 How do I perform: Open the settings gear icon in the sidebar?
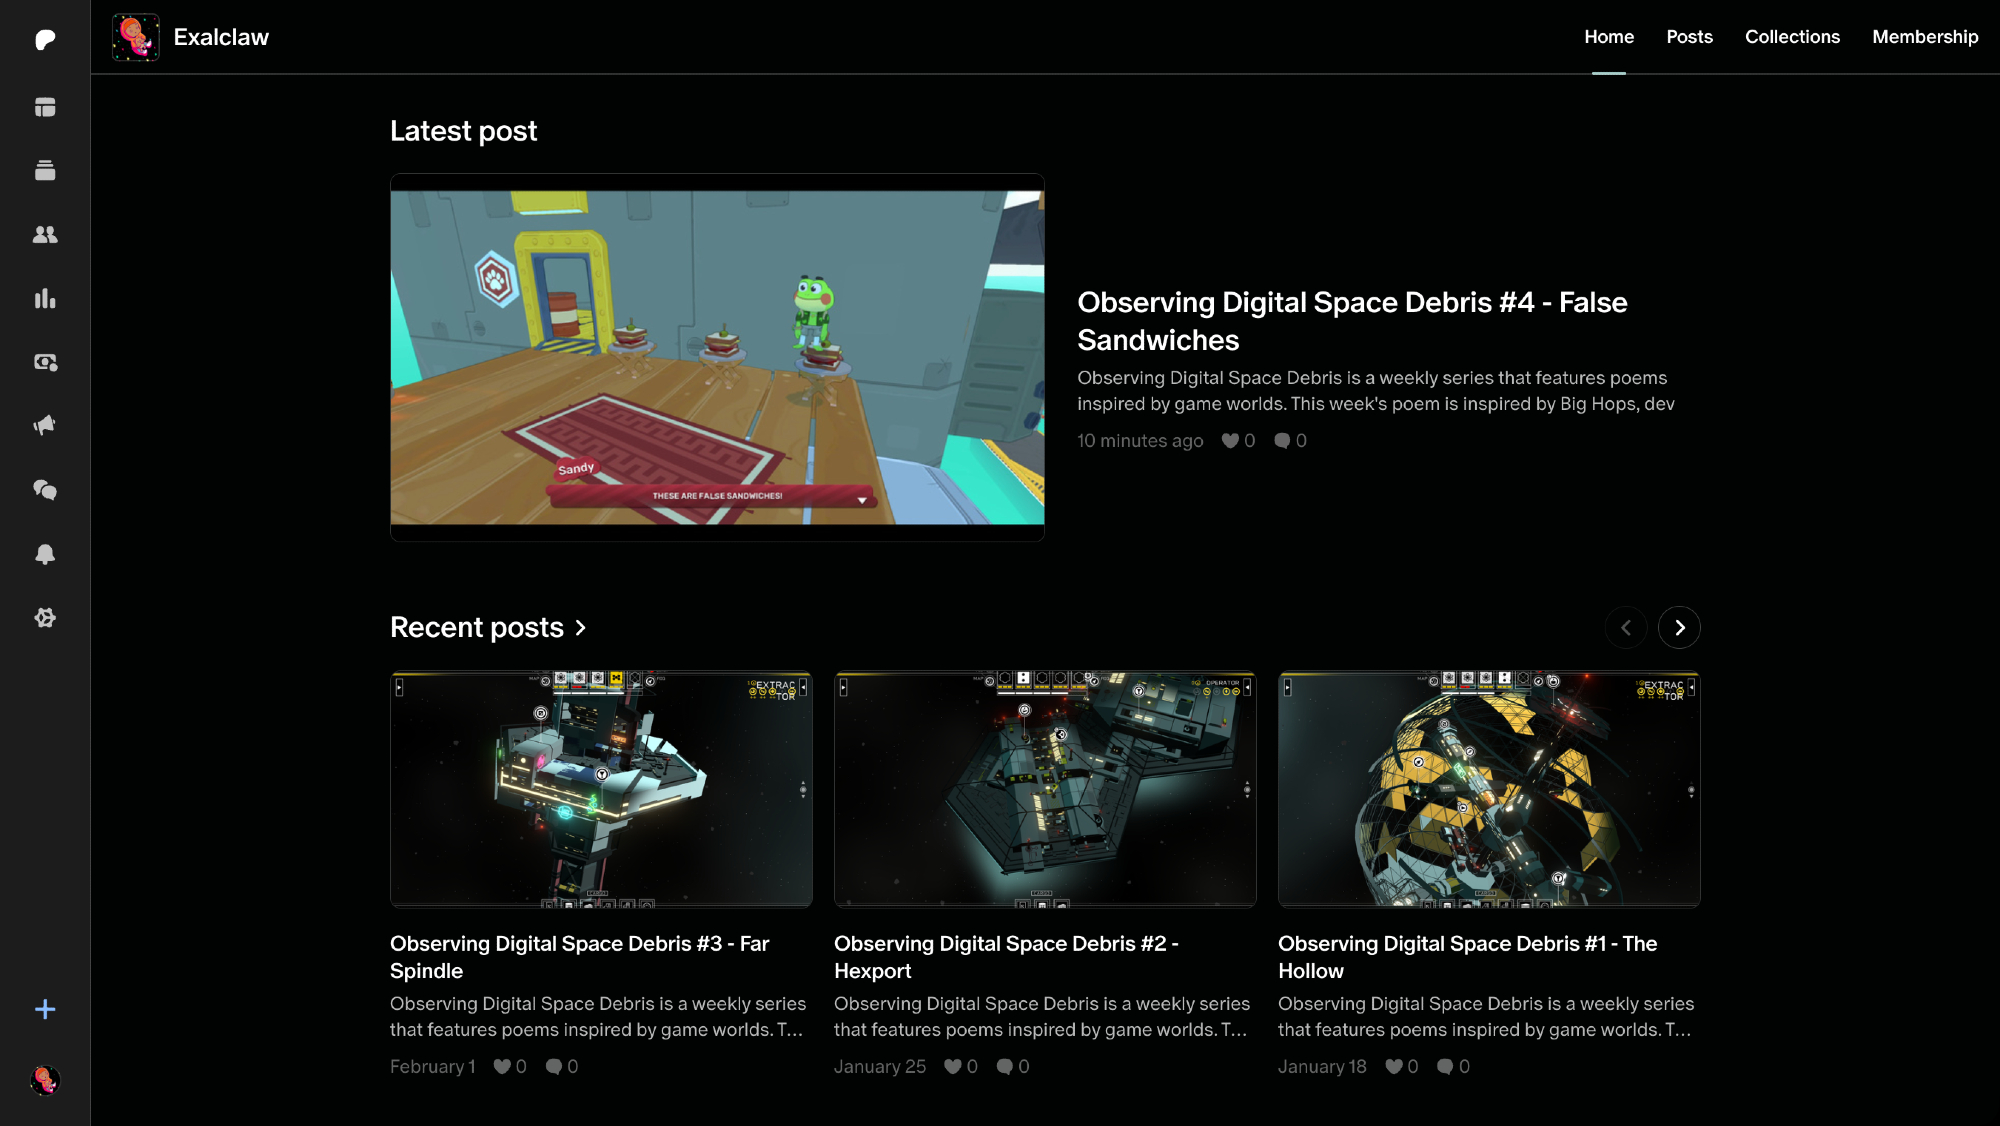coord(45,618)
